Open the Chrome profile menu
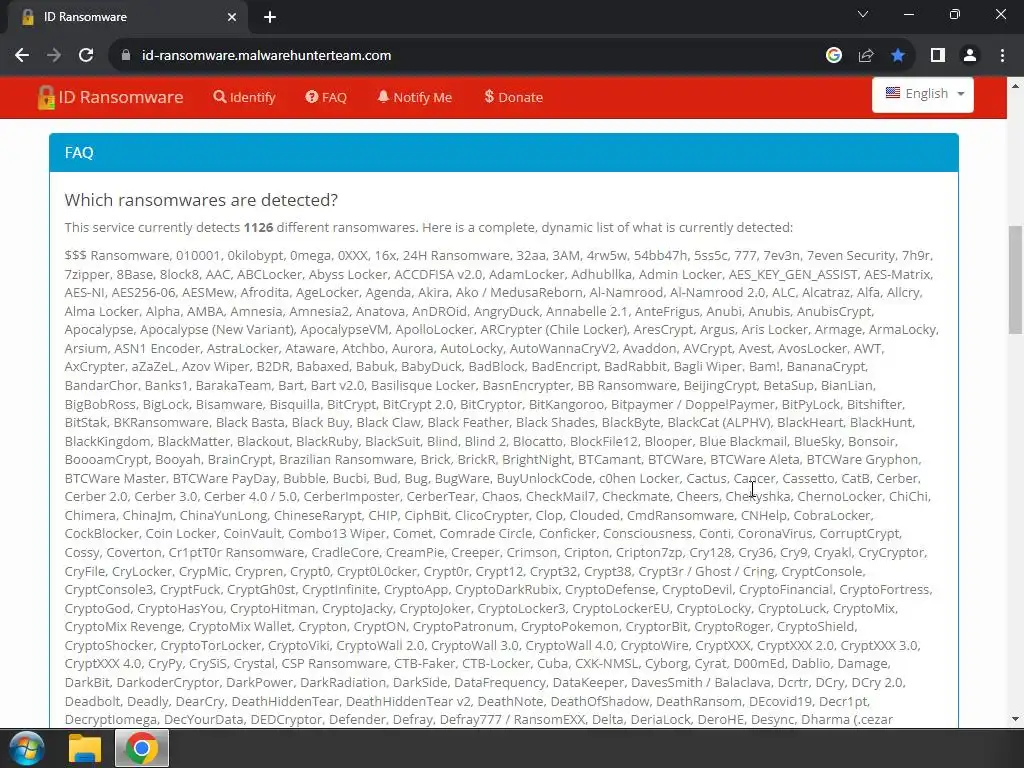The height and width of the screenshot is (768, 1024). (970, 56)
